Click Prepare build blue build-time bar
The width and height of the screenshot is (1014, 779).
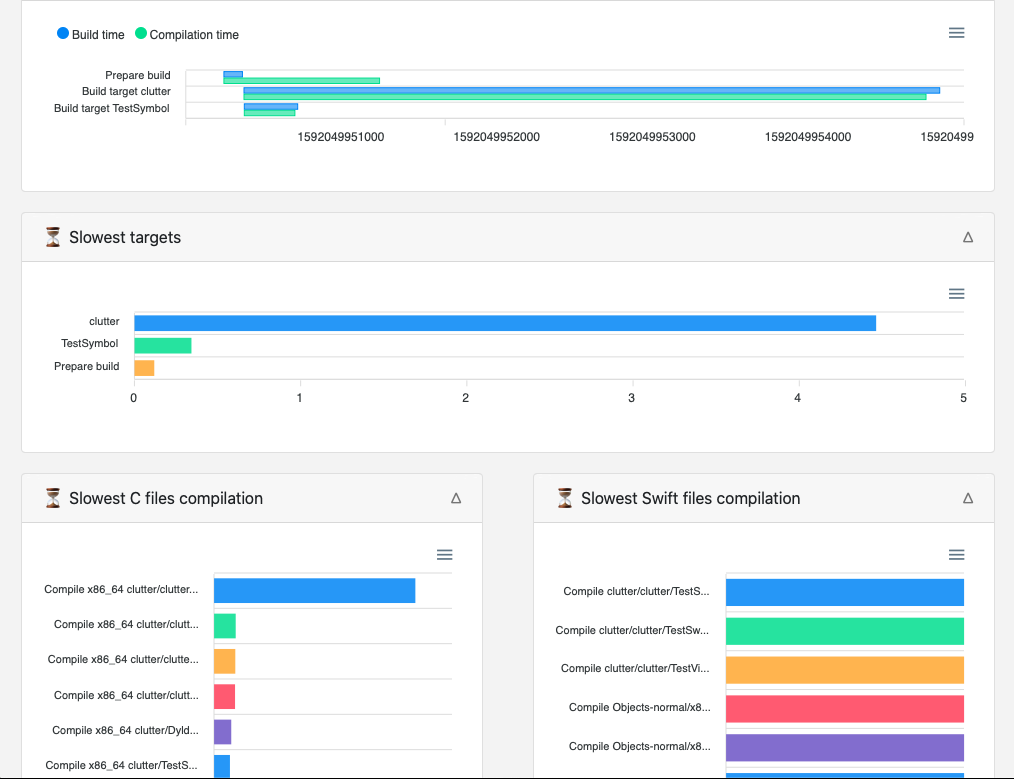(233, 74)
